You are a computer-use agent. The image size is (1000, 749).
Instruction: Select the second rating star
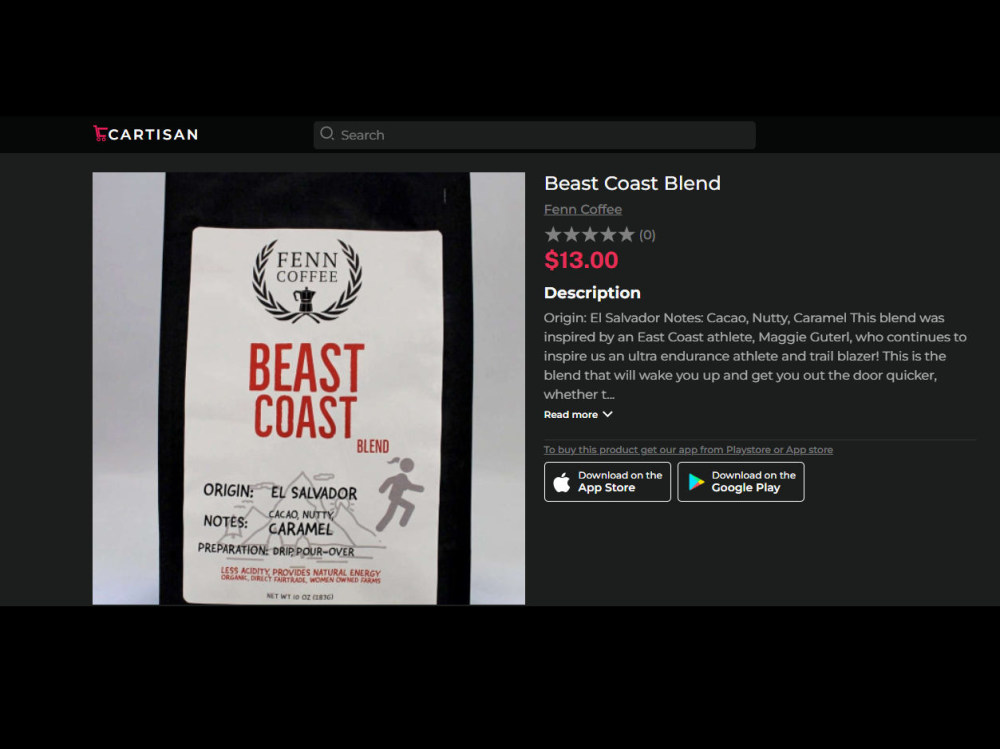point(571,235)
